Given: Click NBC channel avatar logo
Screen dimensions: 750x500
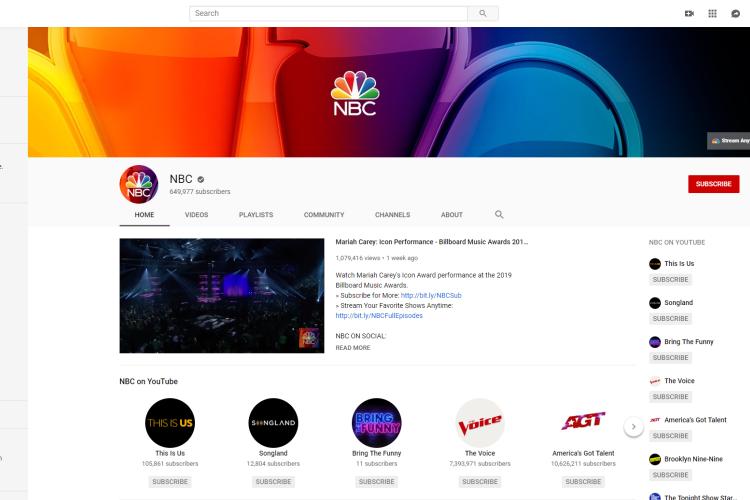Looking at the screenshot, I should (139, 184).
